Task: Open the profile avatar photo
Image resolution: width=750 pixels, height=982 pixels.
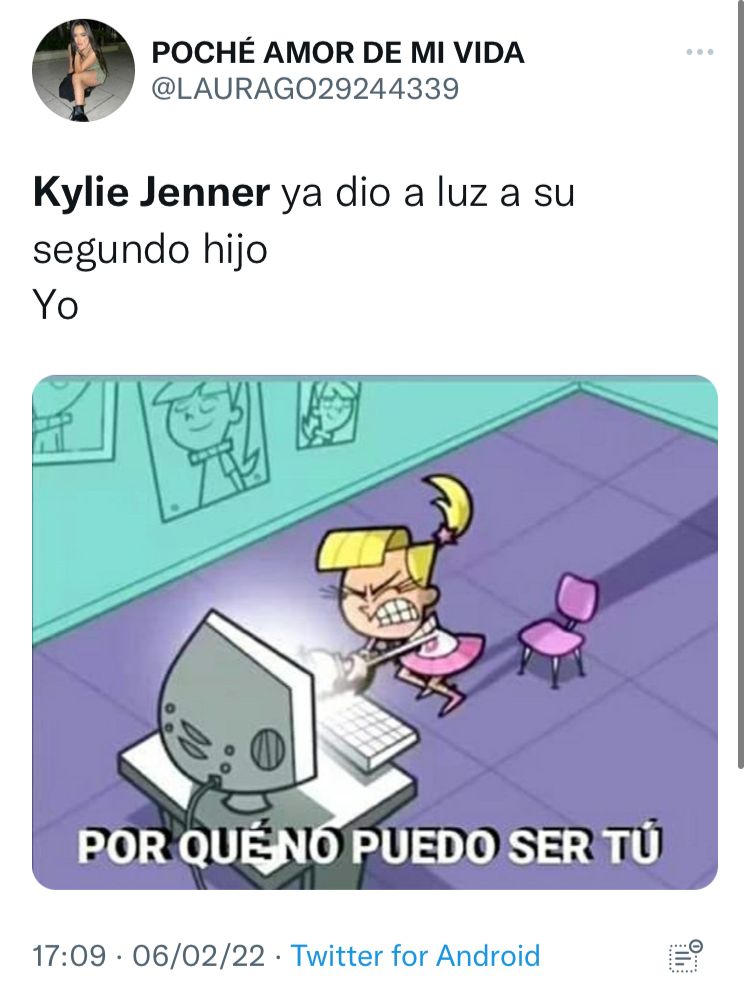Action: click(83, 70)
